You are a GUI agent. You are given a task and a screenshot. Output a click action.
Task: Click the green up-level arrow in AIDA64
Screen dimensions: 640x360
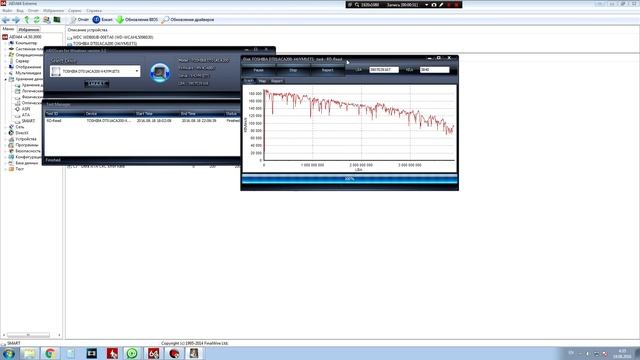pos(27,20)
